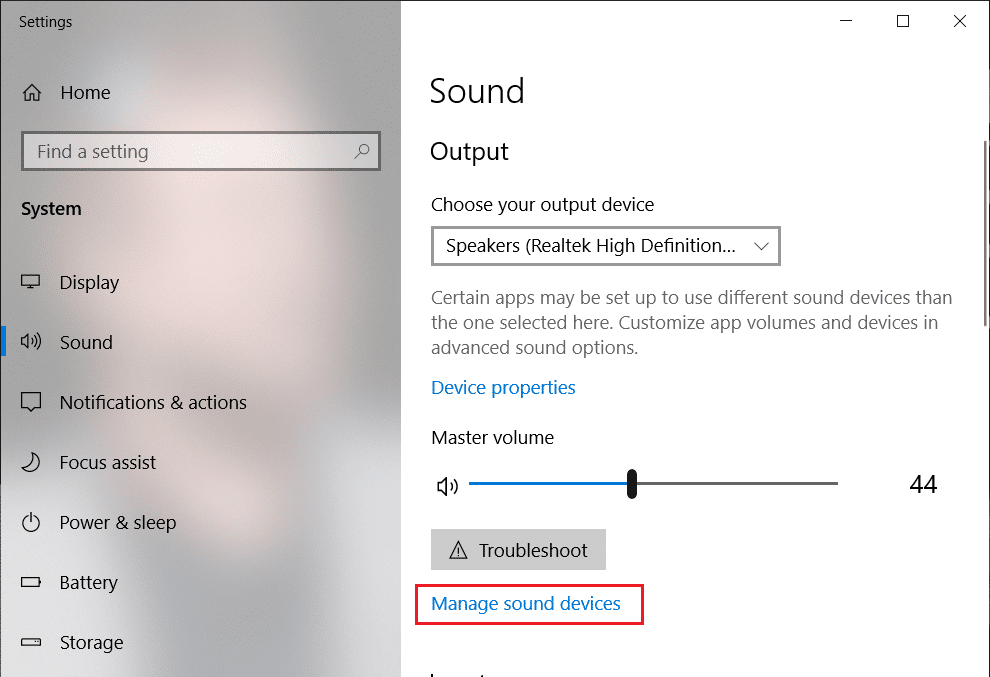Screen dimensions: 990x677
Task: Click the Power & sleep icon
Action: tap(32, 522)
